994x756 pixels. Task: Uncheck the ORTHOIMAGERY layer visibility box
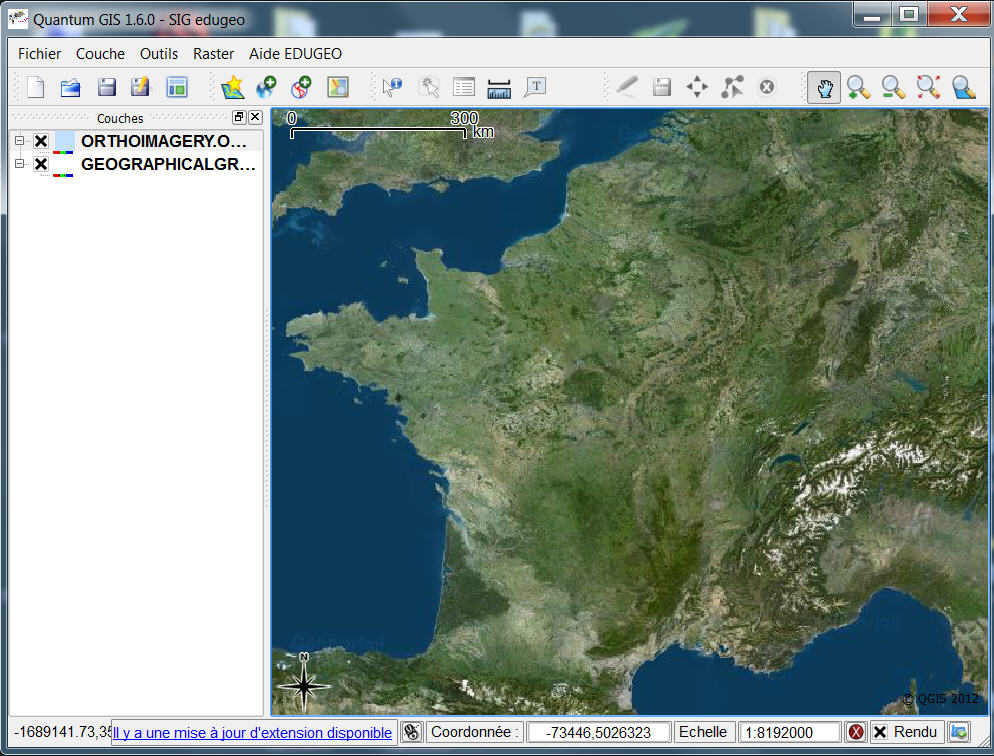coord(41,141)
